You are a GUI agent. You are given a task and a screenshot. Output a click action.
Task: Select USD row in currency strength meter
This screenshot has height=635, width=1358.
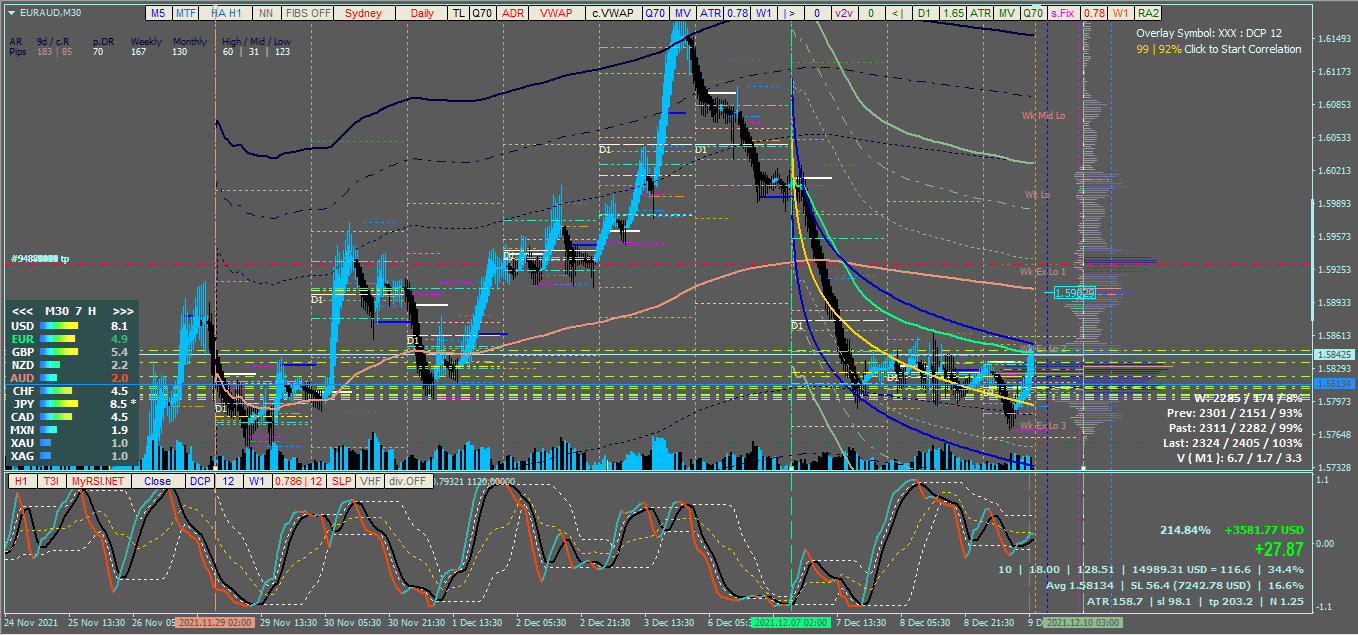coord(70,326)
